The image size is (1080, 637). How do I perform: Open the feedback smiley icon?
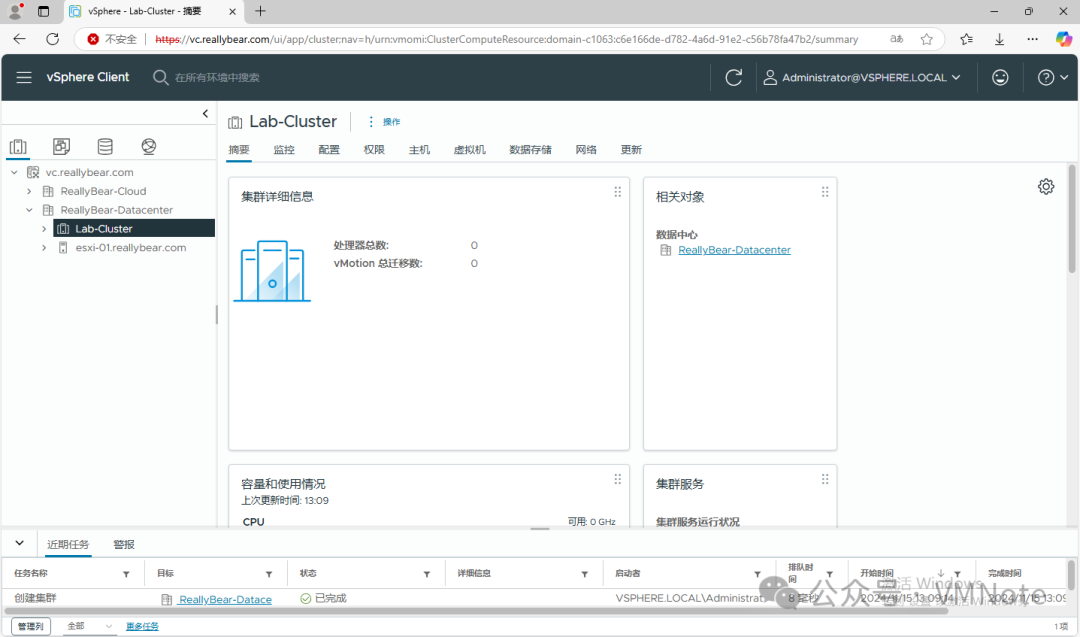(x=1000, y=77)
